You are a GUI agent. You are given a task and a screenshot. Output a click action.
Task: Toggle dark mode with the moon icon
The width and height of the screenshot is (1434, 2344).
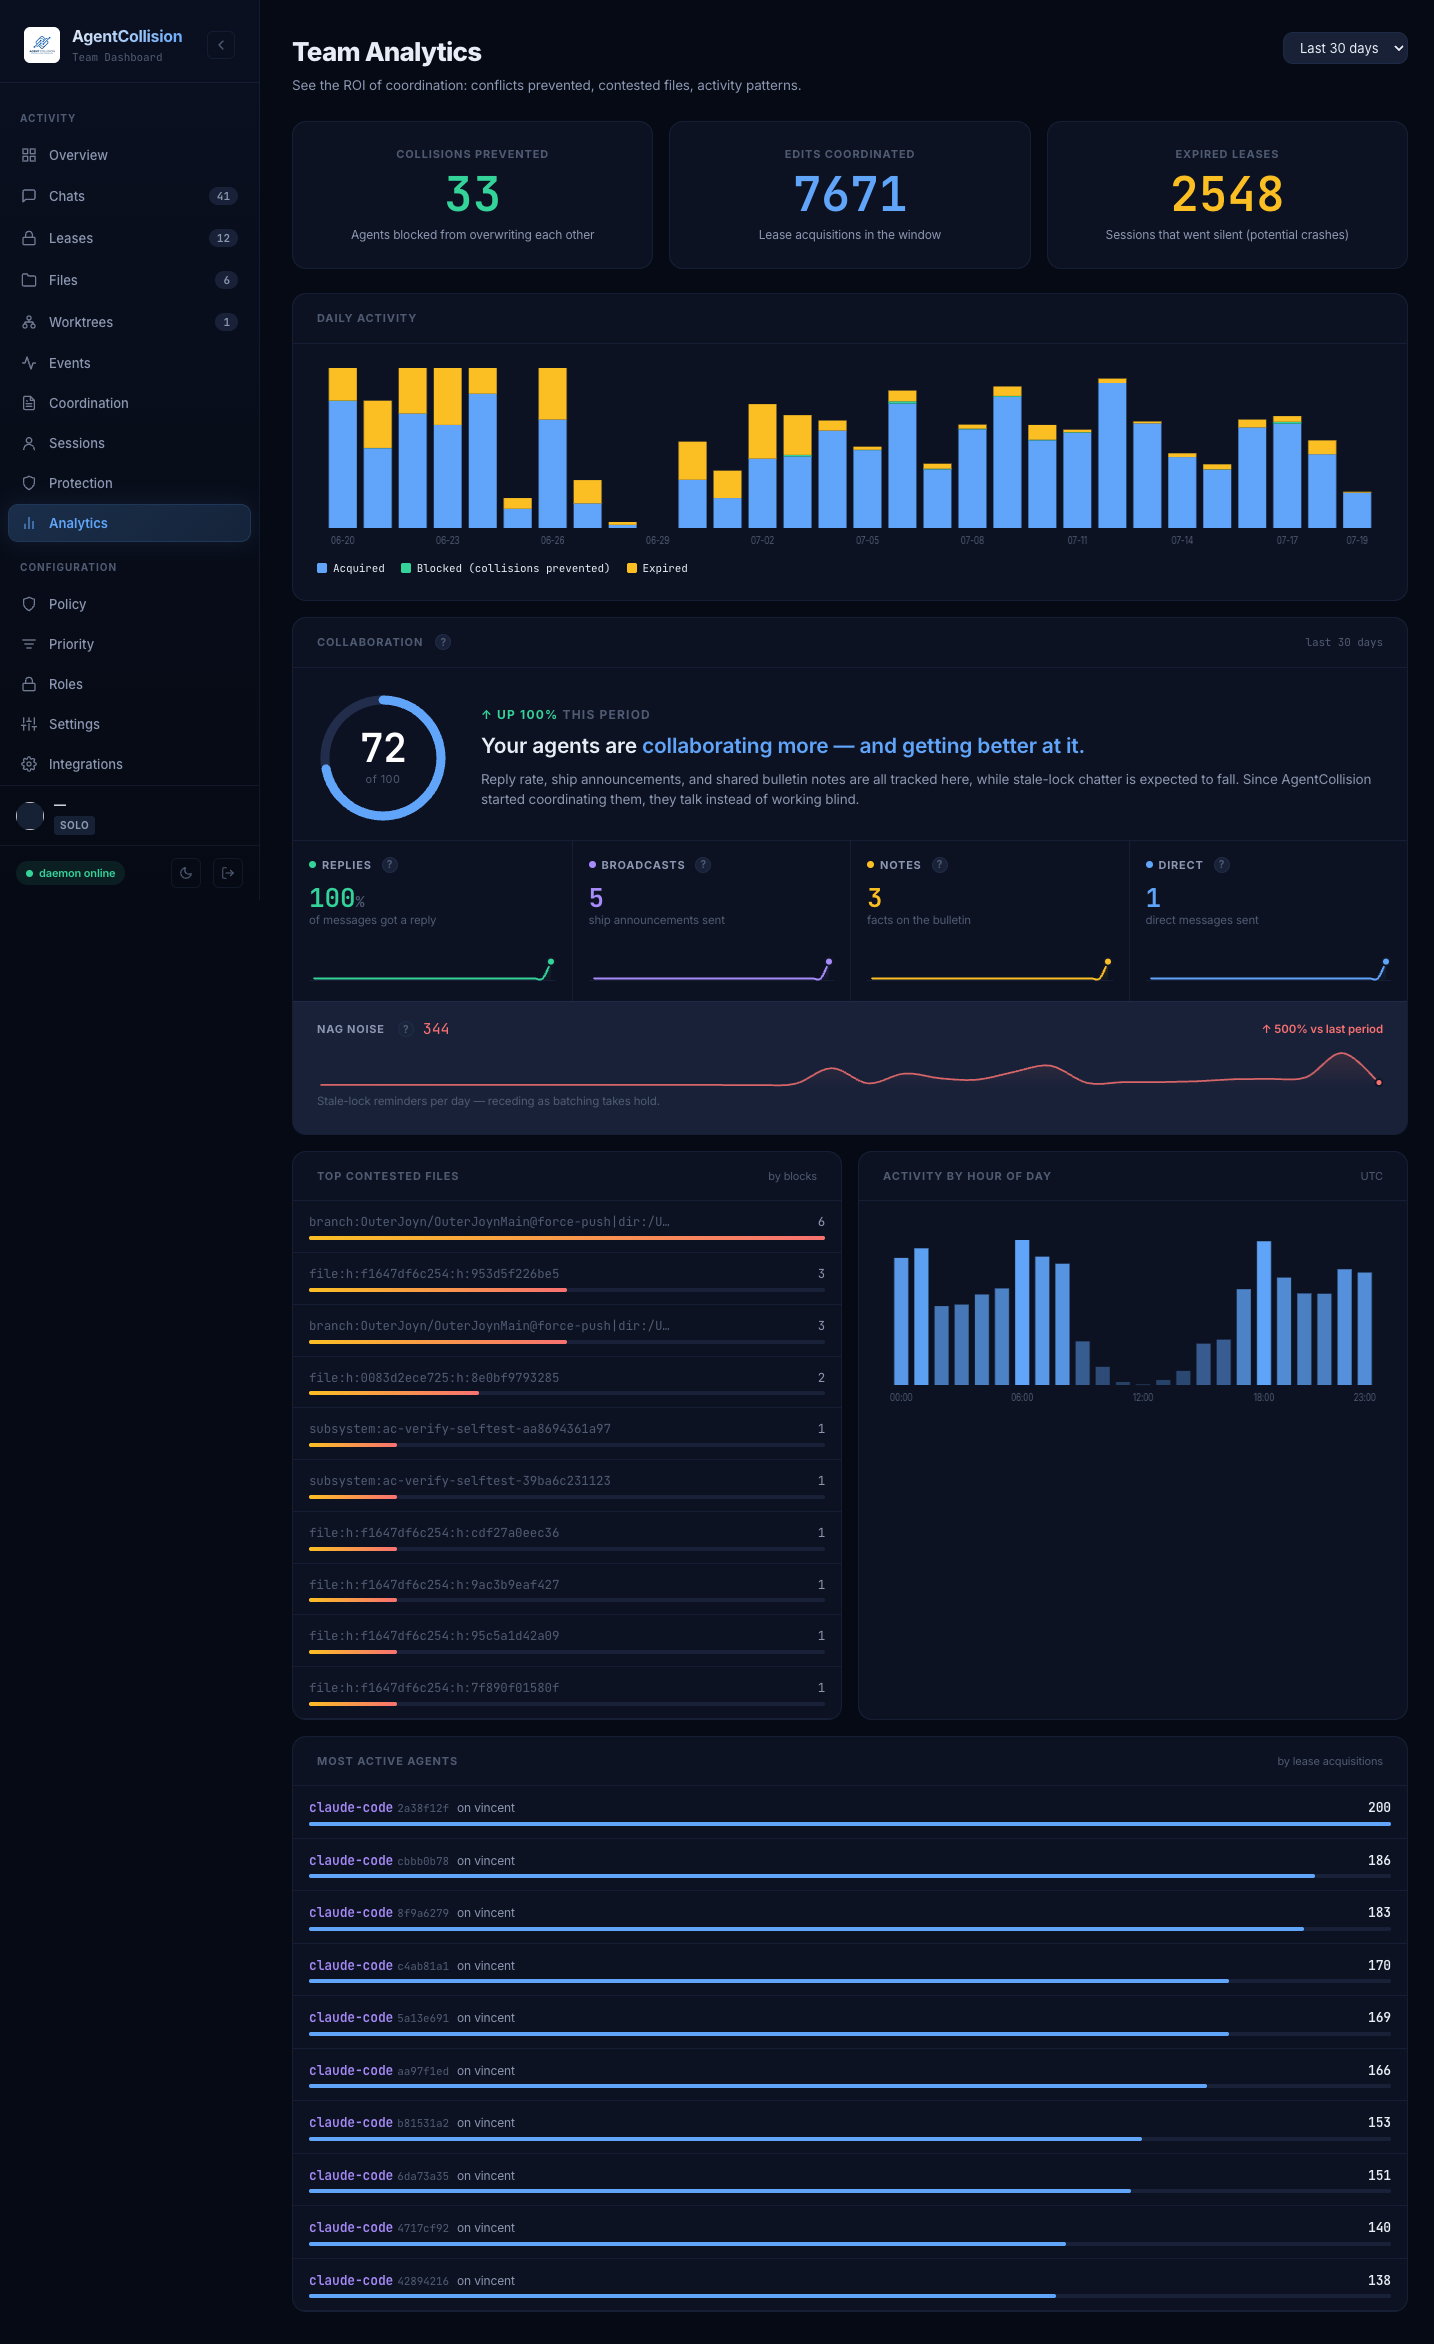click(x=186, y=873)
